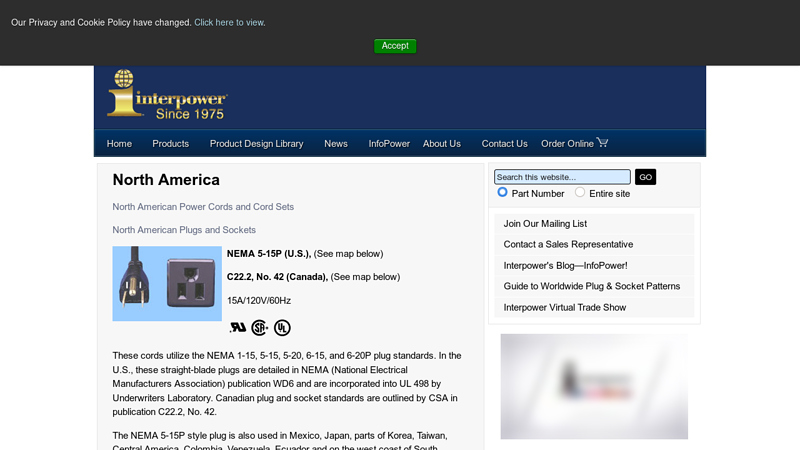
Task: Open the shopping cart icon
Action: point(602,143)
